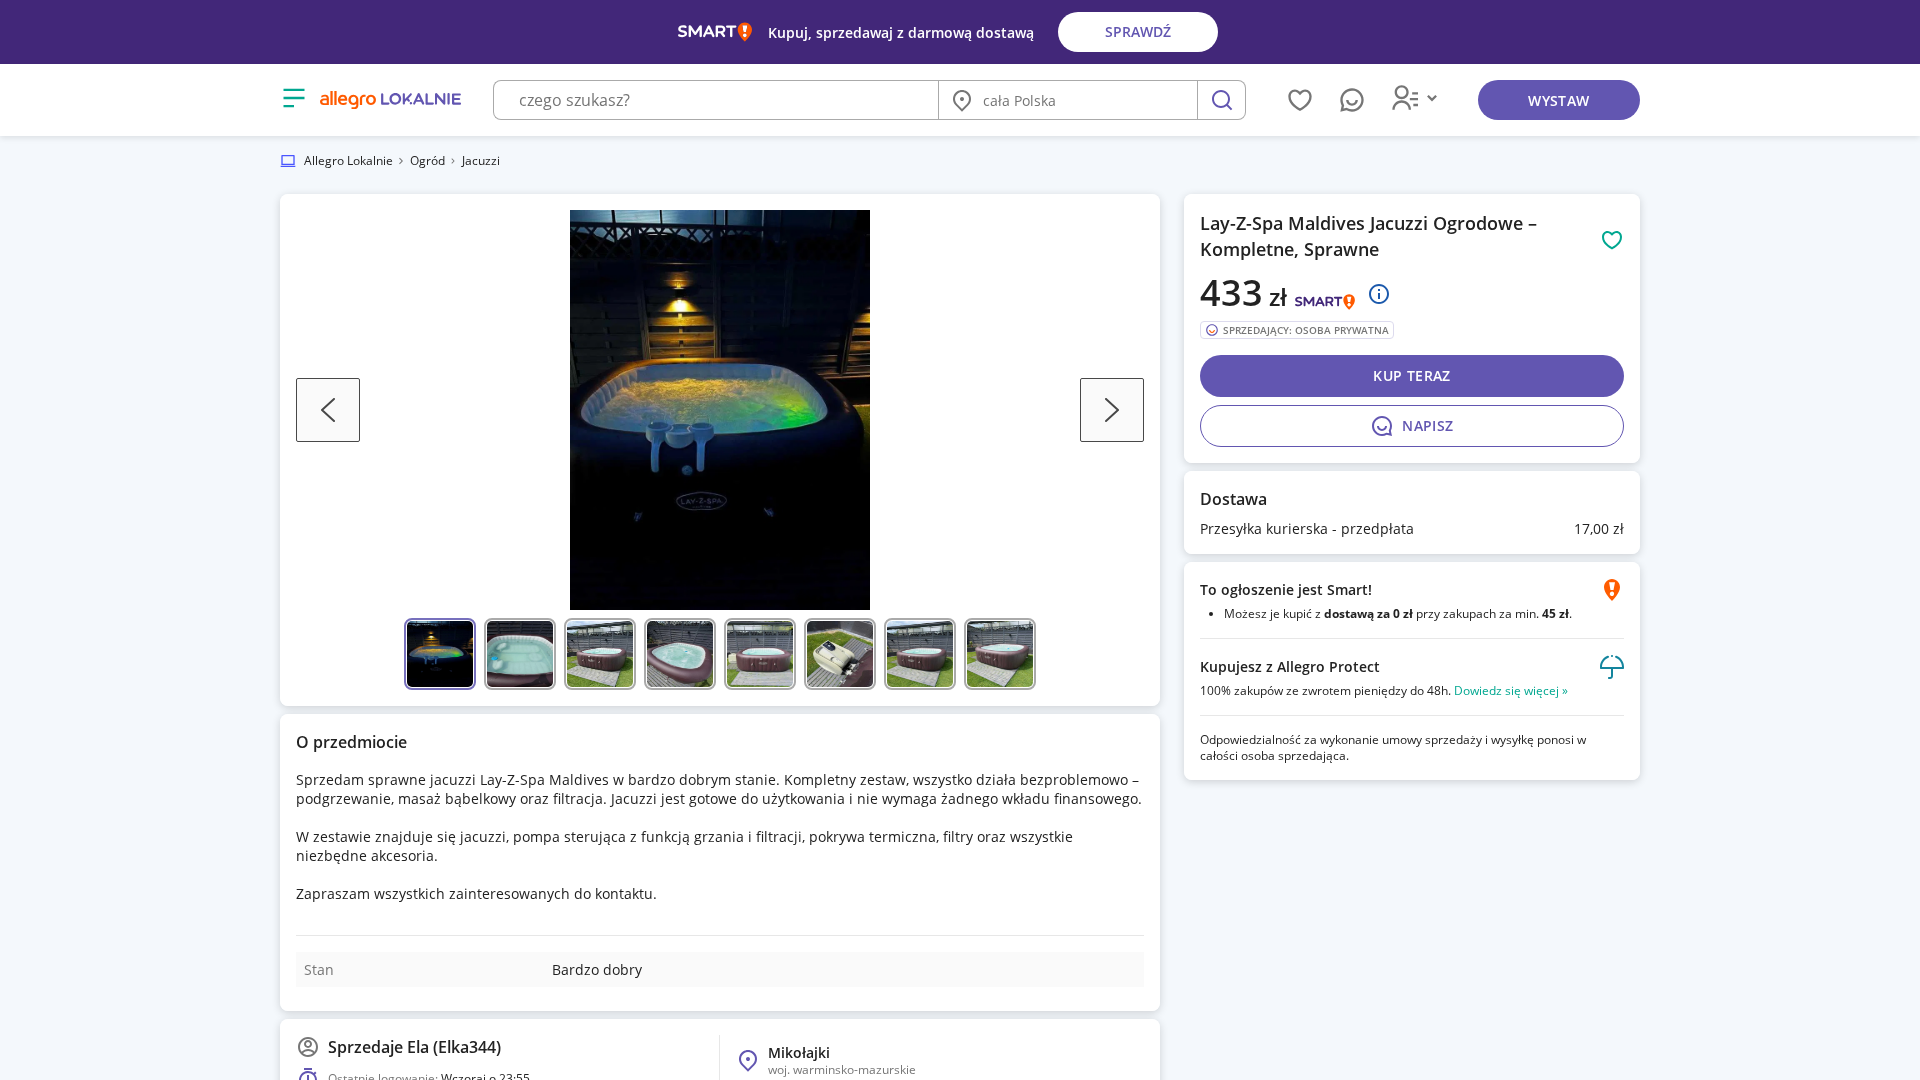Open 'Dowiedz się więcej' link
Screen dimensions: 1920x1080
pyautogui.click(x=1510, y=691)
